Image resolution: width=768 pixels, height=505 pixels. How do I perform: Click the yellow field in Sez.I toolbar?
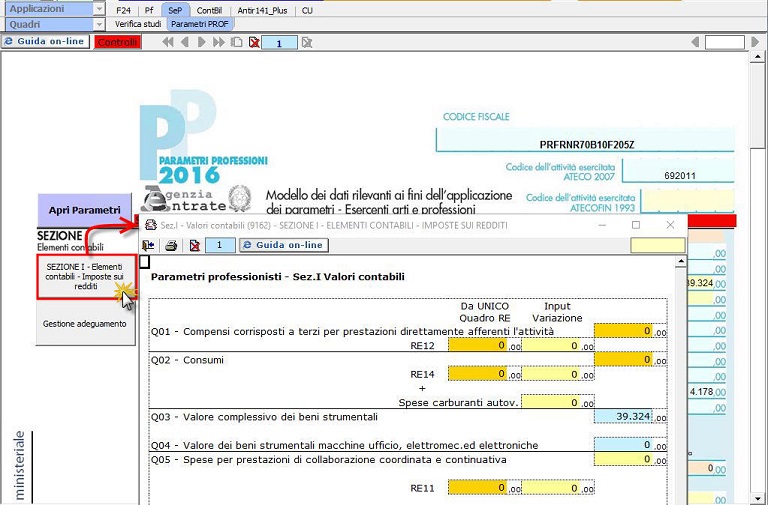click(657, 245)
